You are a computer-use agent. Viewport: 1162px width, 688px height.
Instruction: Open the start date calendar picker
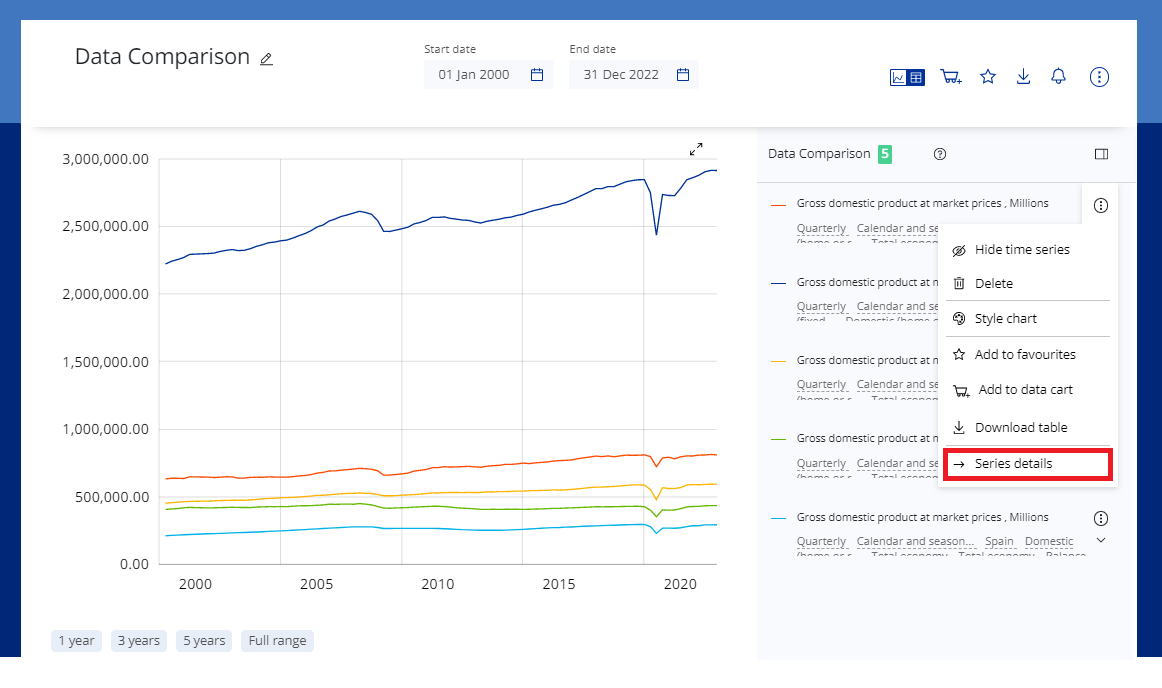pos(536,75)
